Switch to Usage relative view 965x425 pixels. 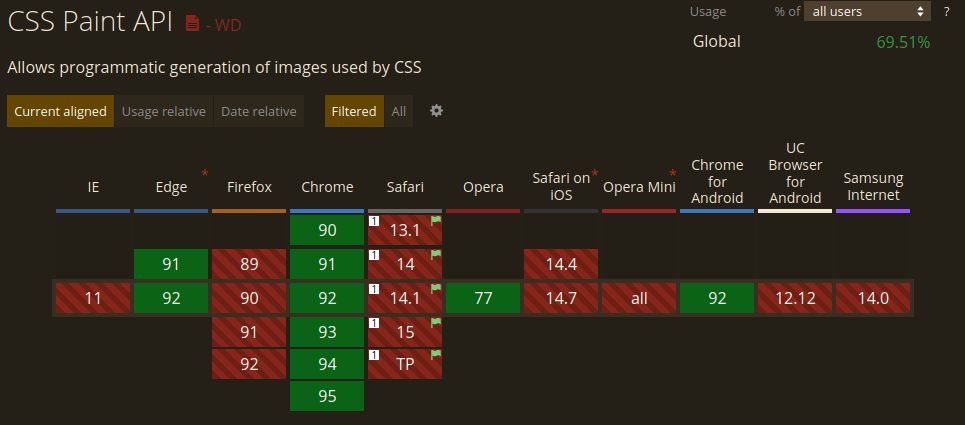[x=164, y=111]
